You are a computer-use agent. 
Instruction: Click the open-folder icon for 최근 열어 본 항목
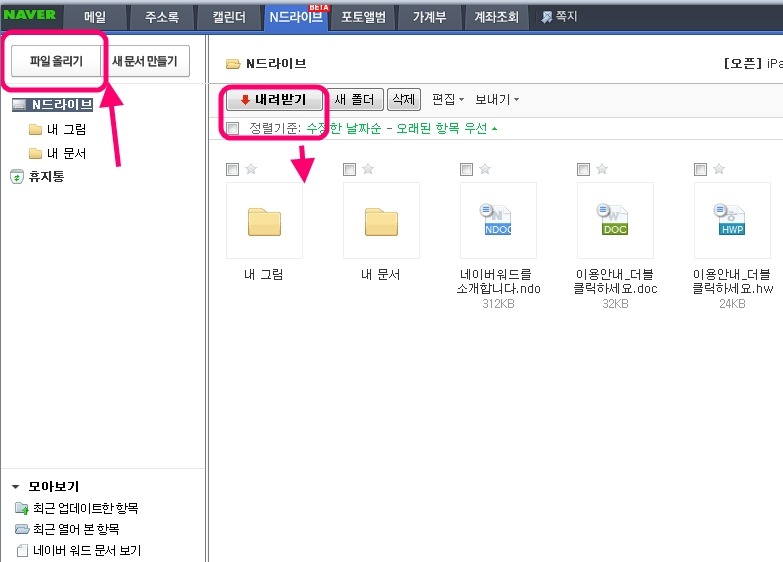tap(21, 529)
